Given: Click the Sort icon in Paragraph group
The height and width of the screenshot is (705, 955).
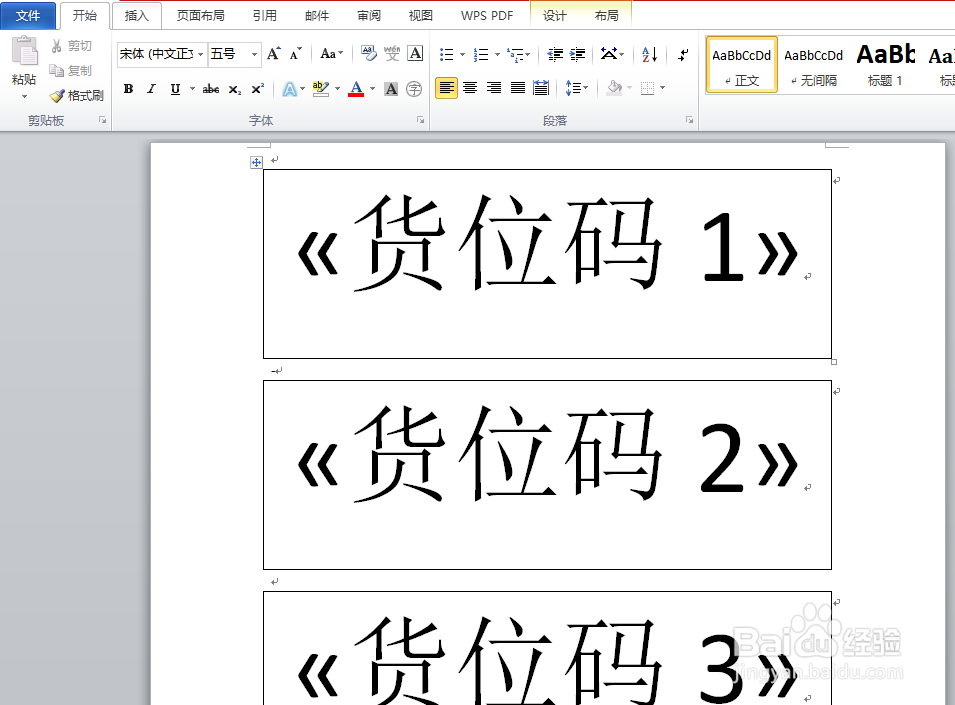Looking at the screenshot, I should pos(648,52).
